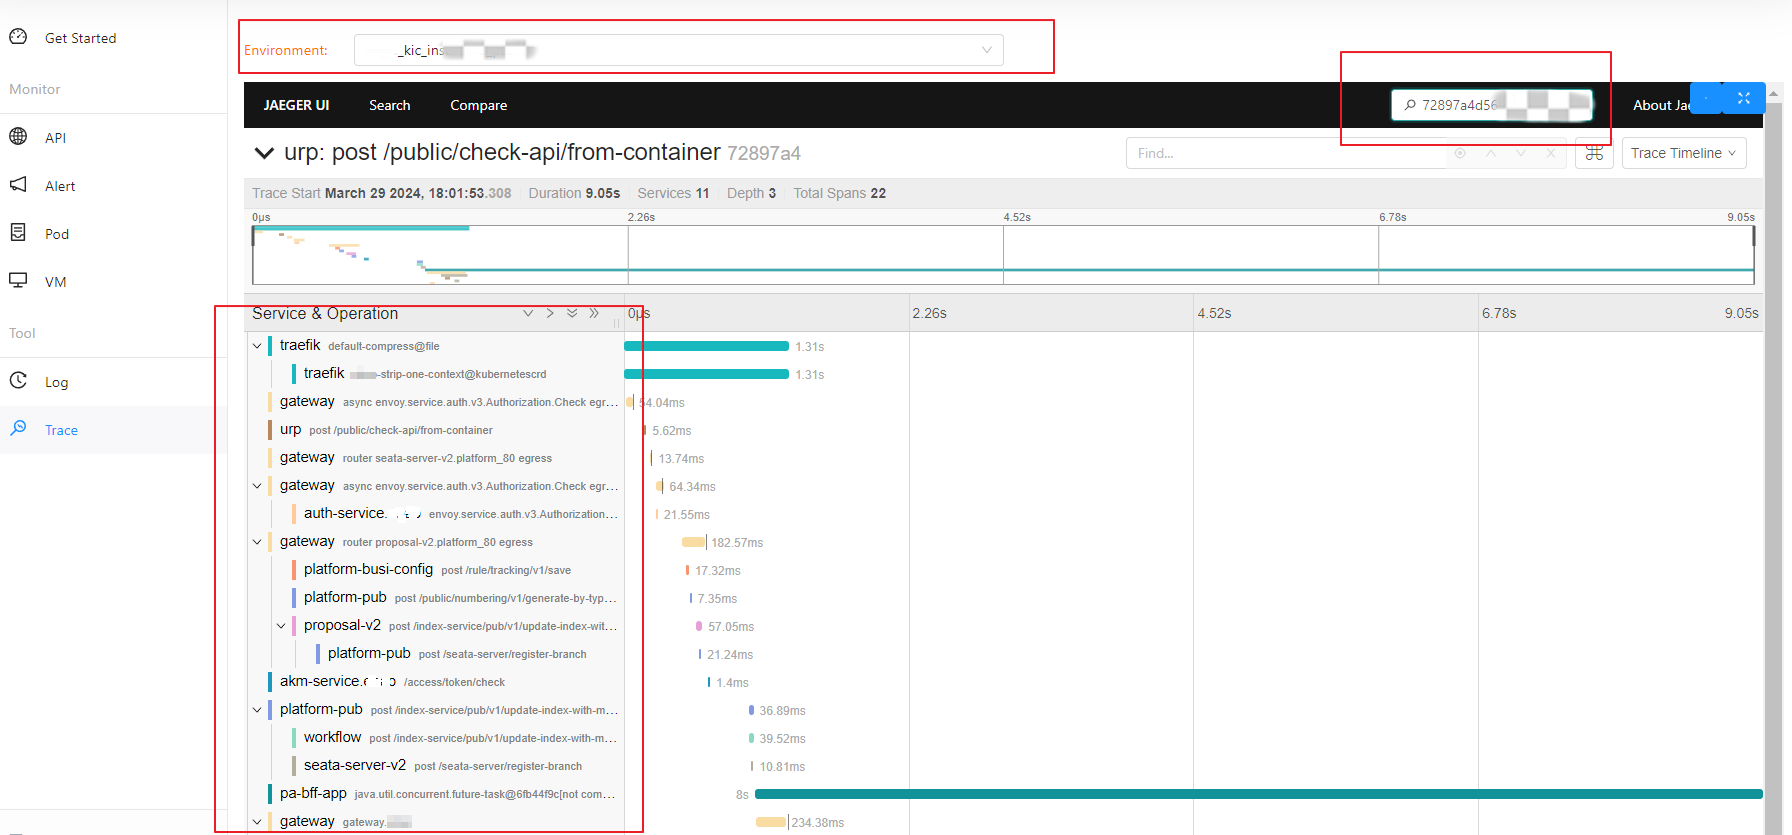The width and height of the screenshot is (1792, 835).
Task: Open the Compare tab in Jaeger UI
Action: click(478, 105)
